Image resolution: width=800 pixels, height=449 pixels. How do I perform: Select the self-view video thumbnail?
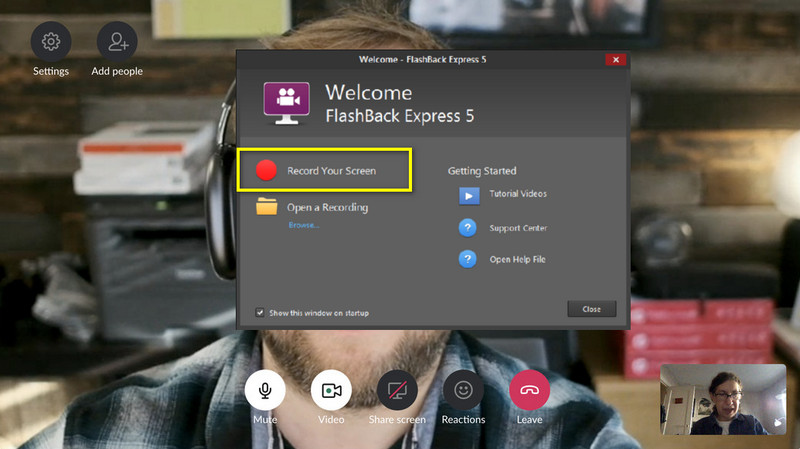tap(723, 399)
